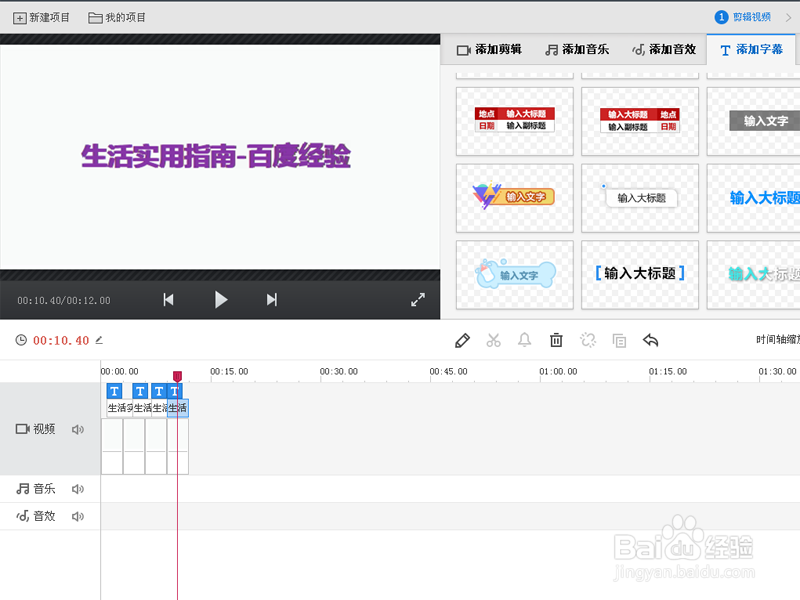Click the 音乐 track note icon
This screenshot has width=800, height=600.
[x=22, y=489]
